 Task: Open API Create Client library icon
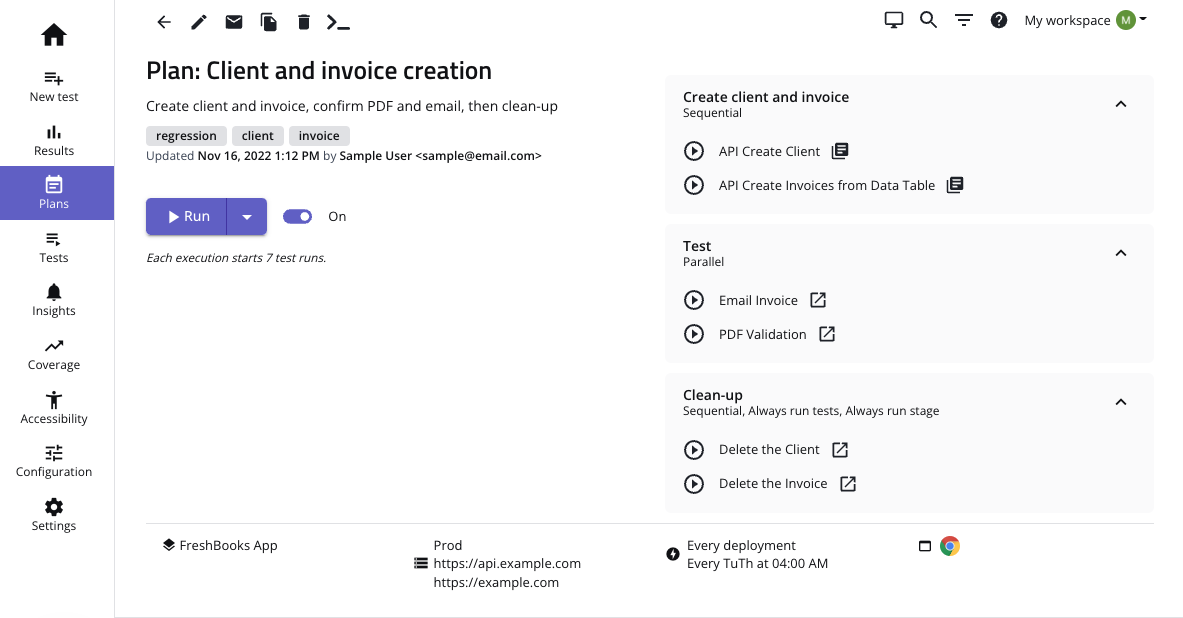(840, 151)
